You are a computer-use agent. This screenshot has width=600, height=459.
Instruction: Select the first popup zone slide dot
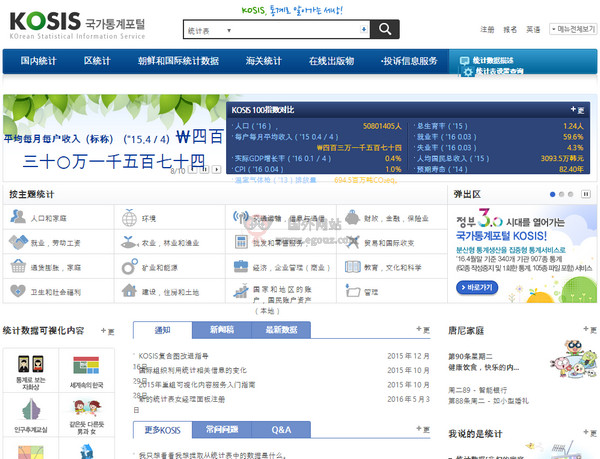552,194
